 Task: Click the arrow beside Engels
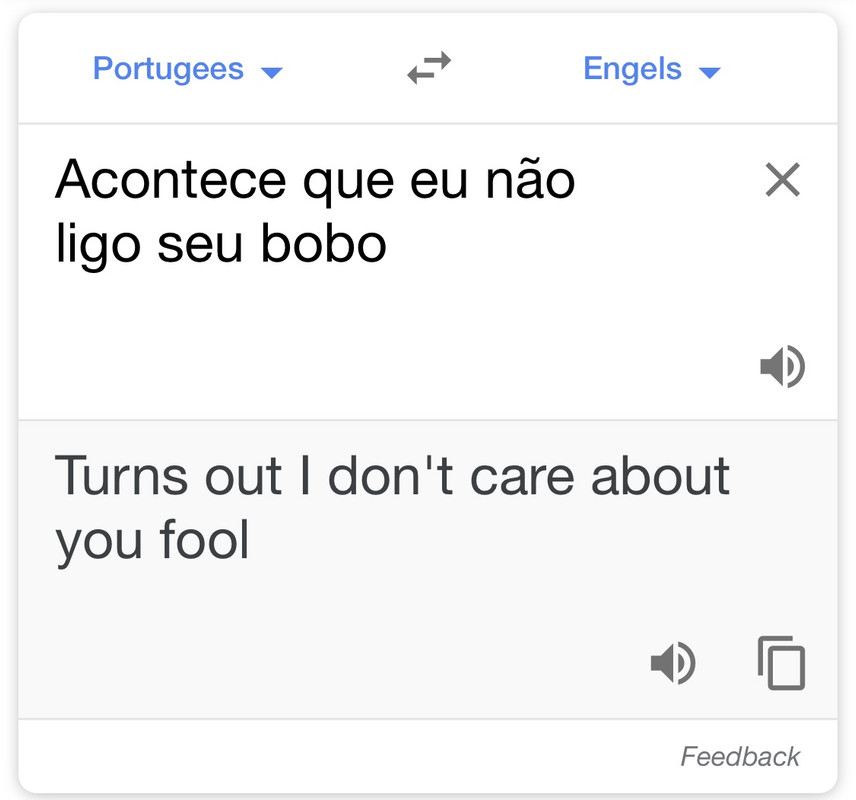click(x=710, y=72)
